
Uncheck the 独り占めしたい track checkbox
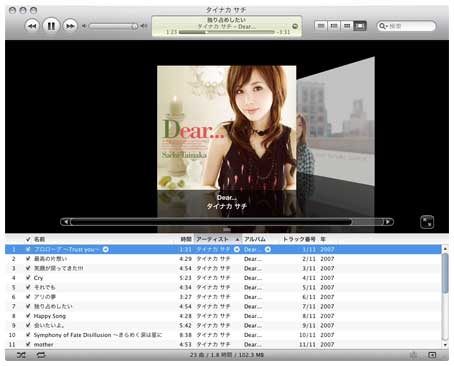tap(28, 306)
